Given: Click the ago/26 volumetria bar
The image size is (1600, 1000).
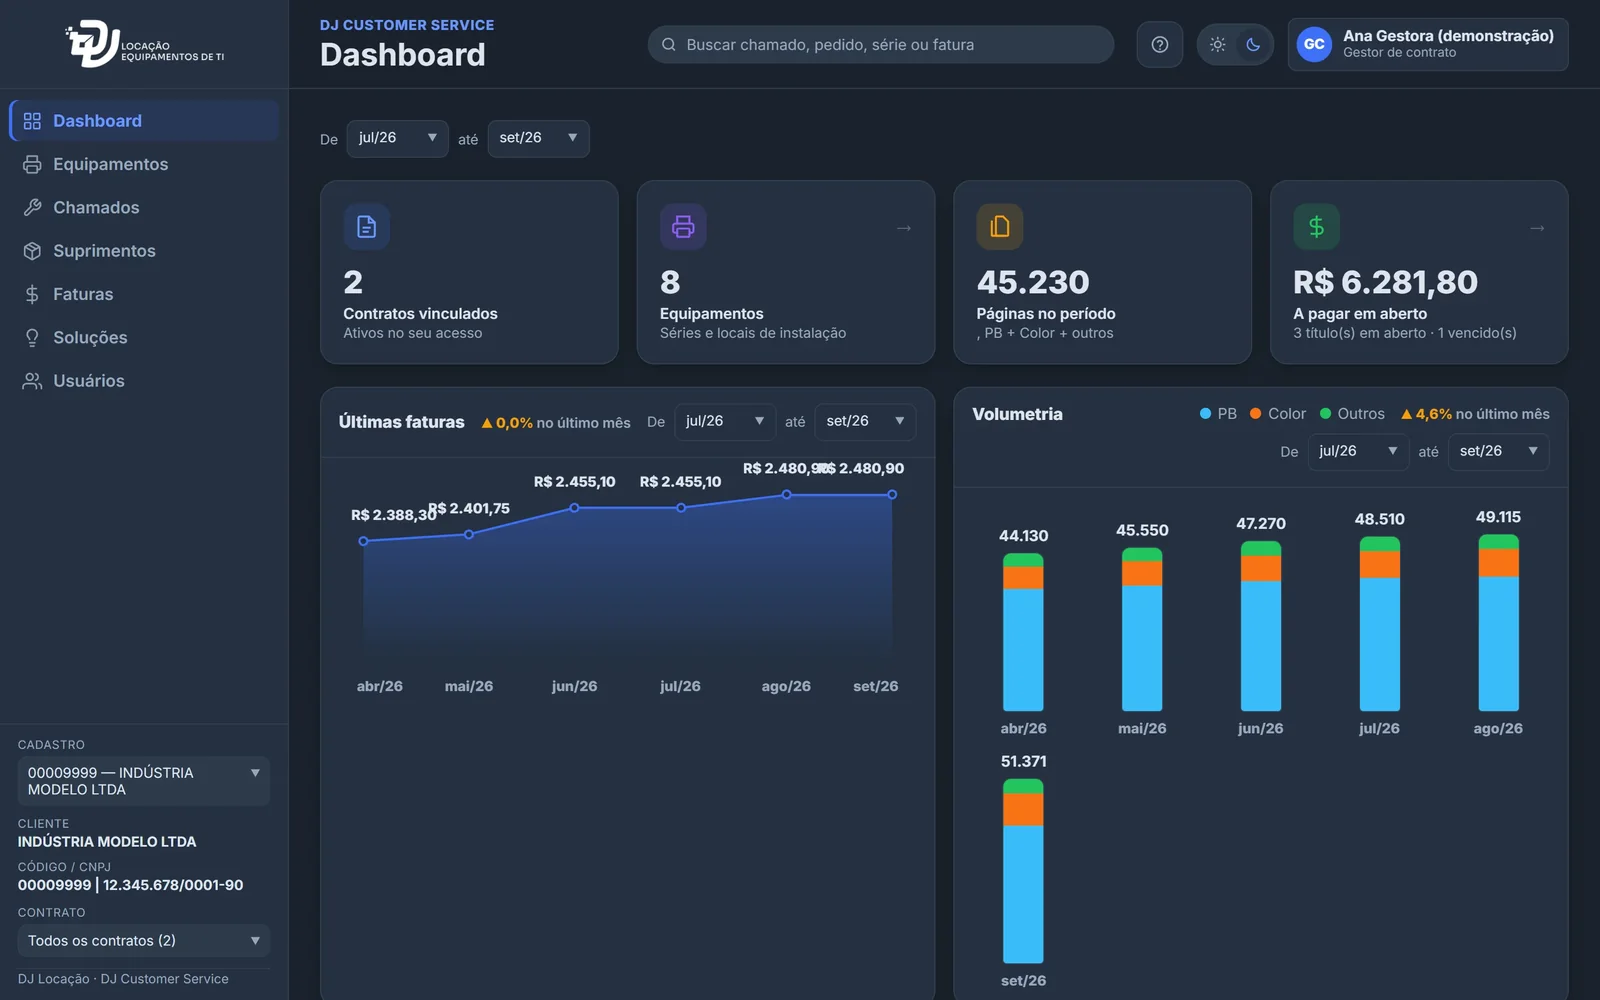Looking at the screenshot, I should point(1498,623).
